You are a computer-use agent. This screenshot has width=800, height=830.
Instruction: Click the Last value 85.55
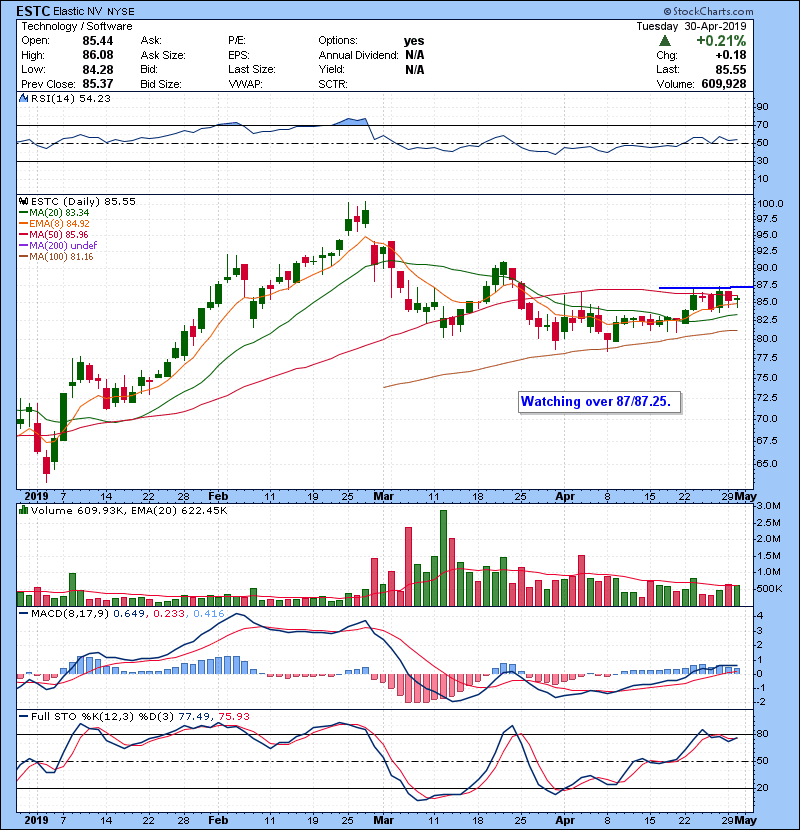(x=731, y=69)
